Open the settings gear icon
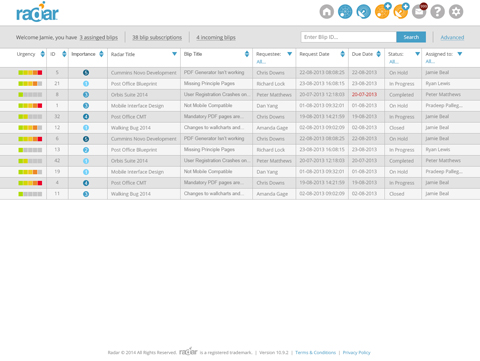Image resolution: width=480 pixels, height=361 pixels. click(456, 12)
